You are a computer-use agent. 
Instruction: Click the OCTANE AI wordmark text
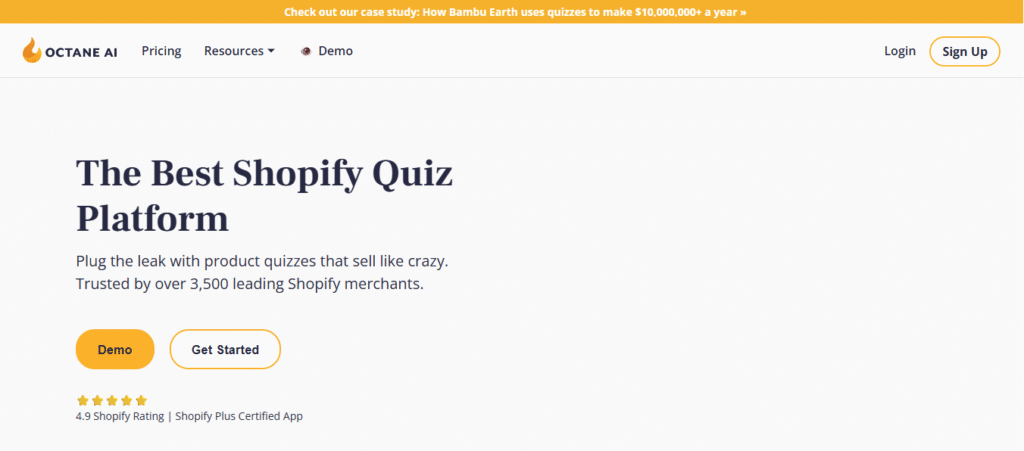[82, 54]
